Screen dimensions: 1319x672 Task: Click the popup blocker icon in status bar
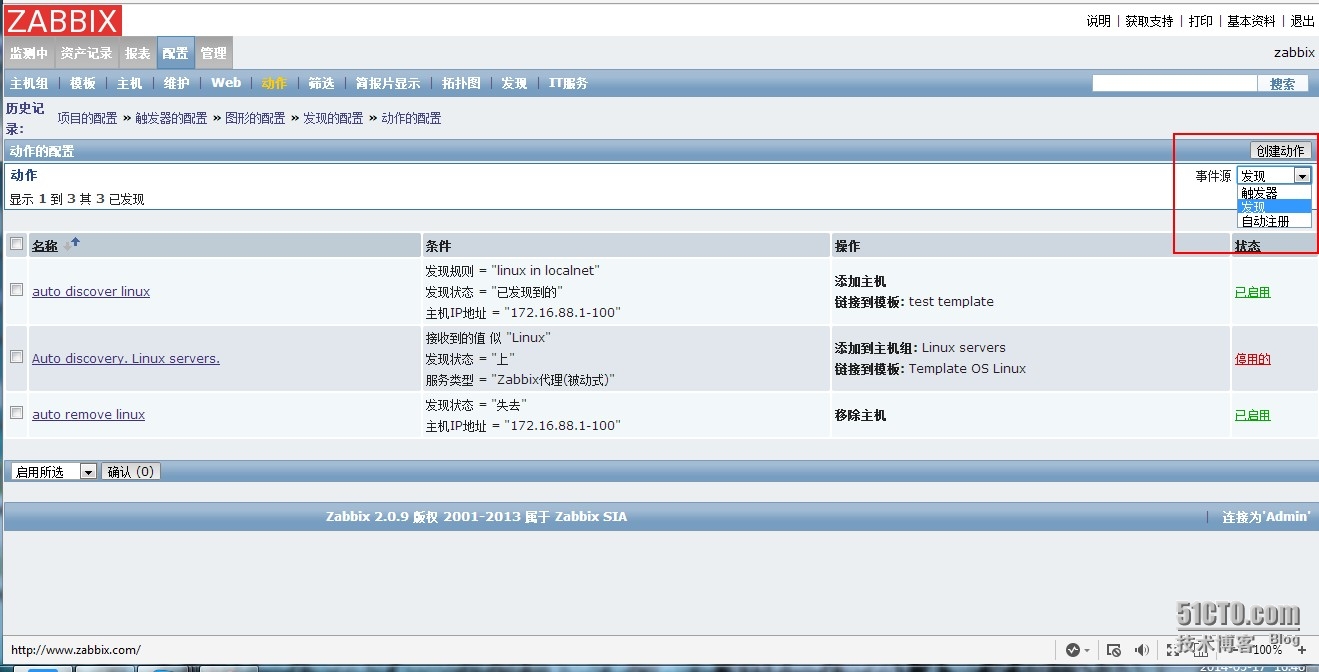click(x=1115, y=650)
